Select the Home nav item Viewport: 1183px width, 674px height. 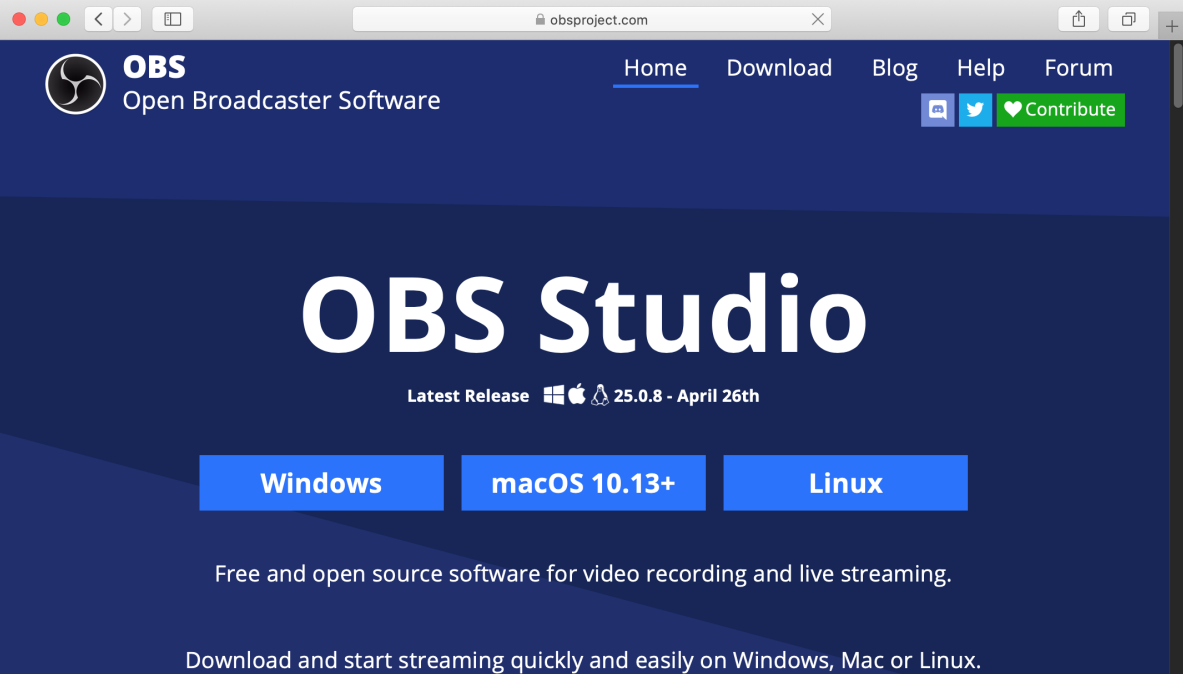click(655, 68)
